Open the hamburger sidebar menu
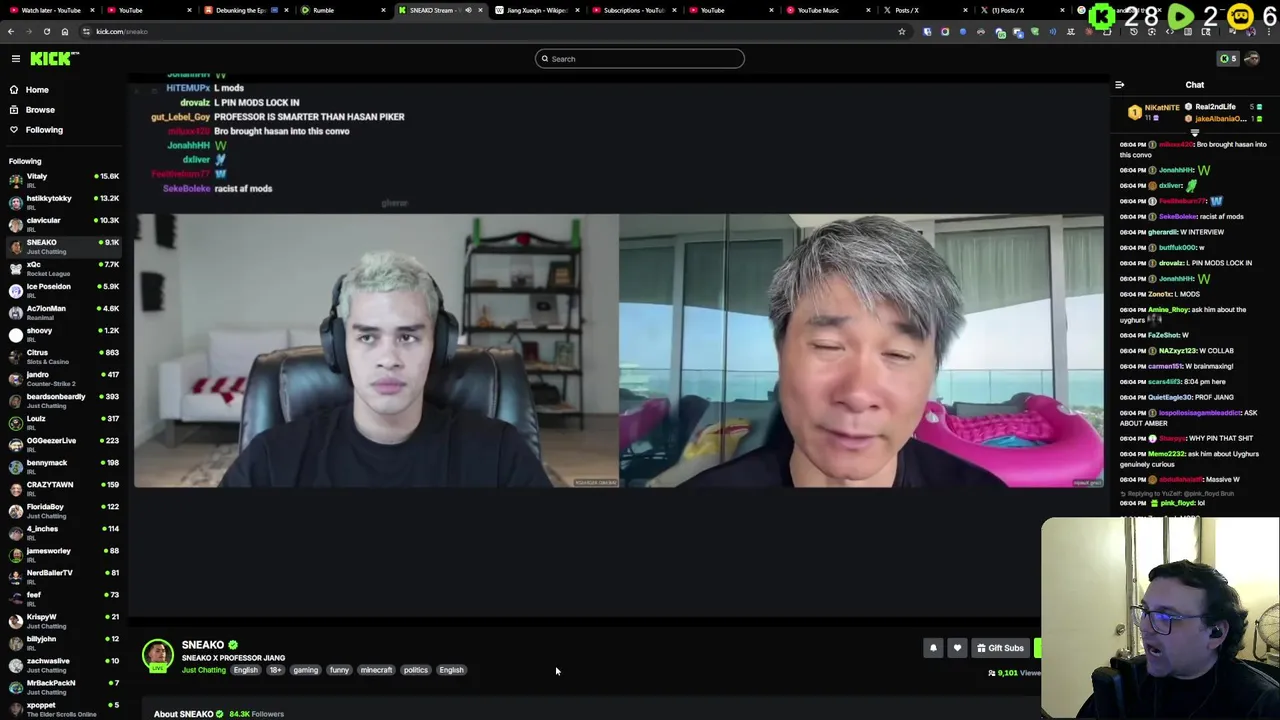Viewport: 1280px width, 720px height. [x=16, y=59]
